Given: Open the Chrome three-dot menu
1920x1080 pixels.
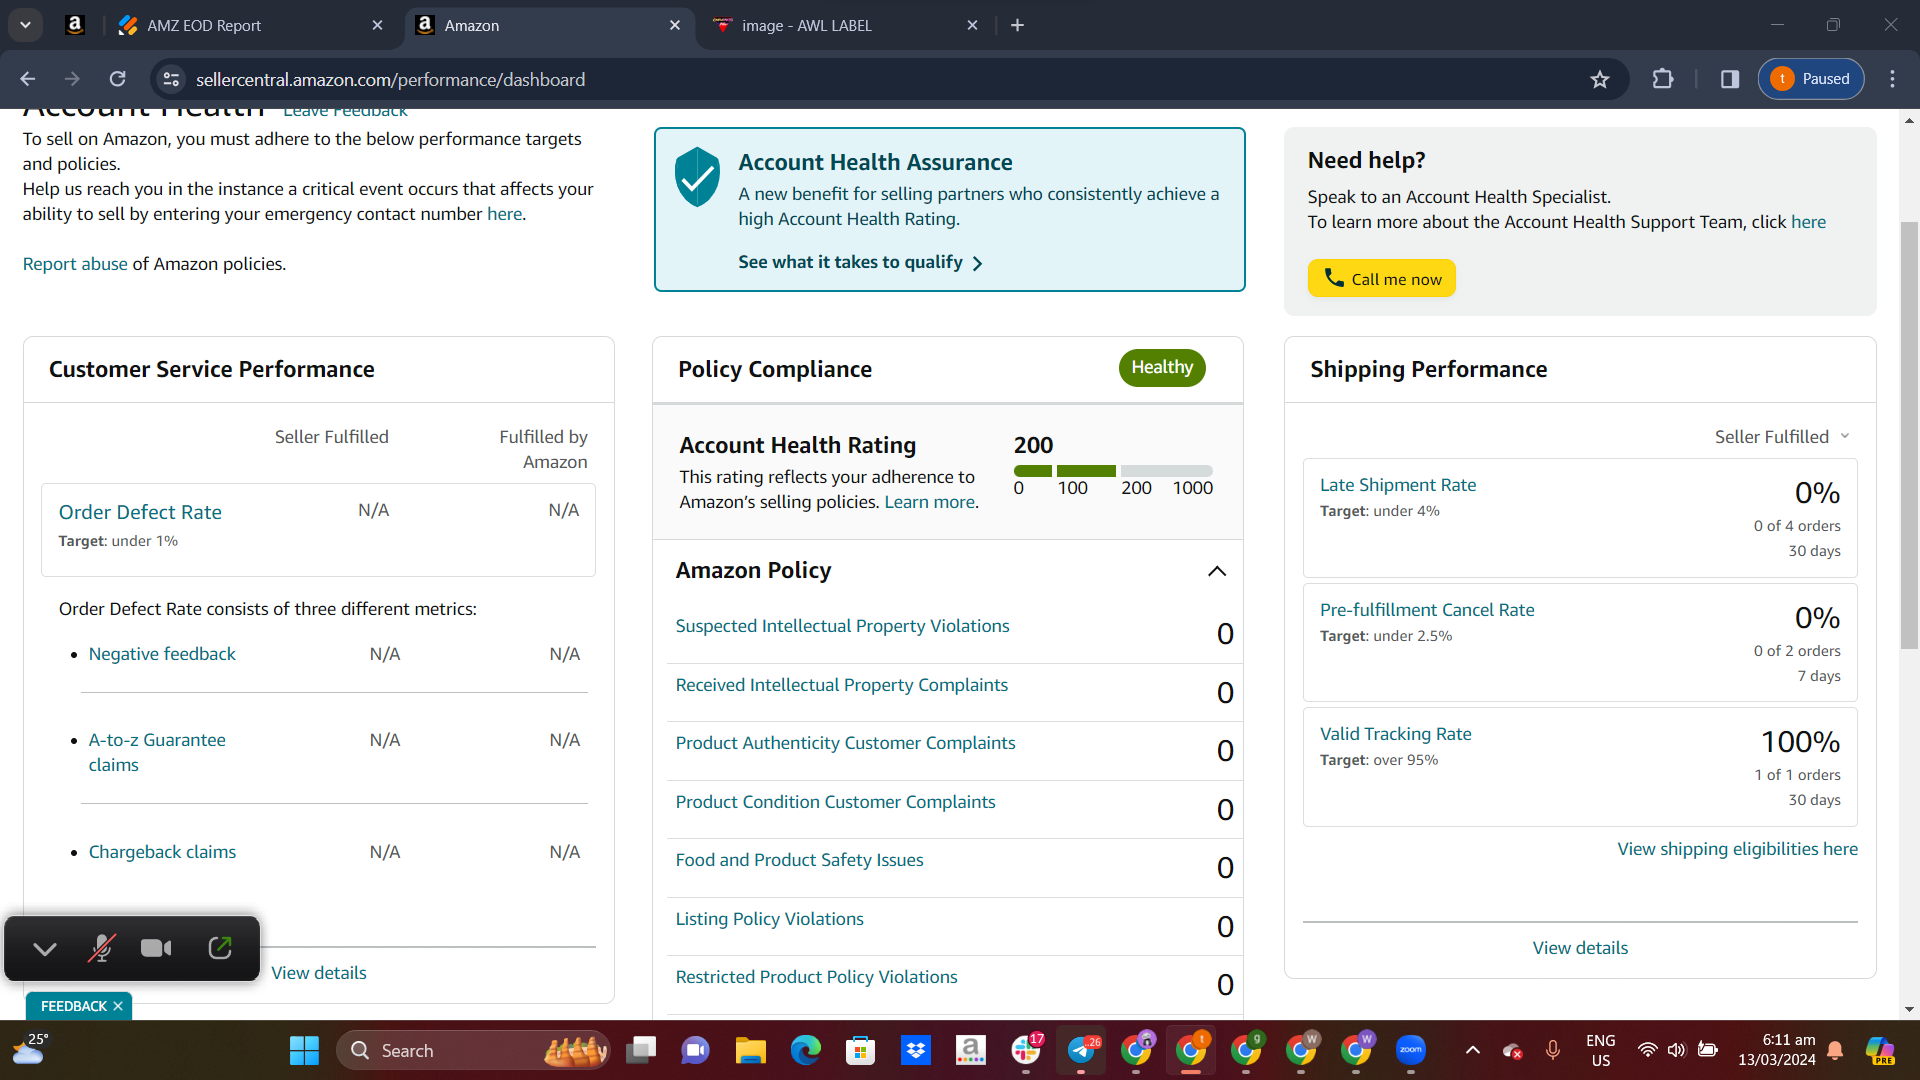Looking at the screenshot, I should (x=1892, y=79).
